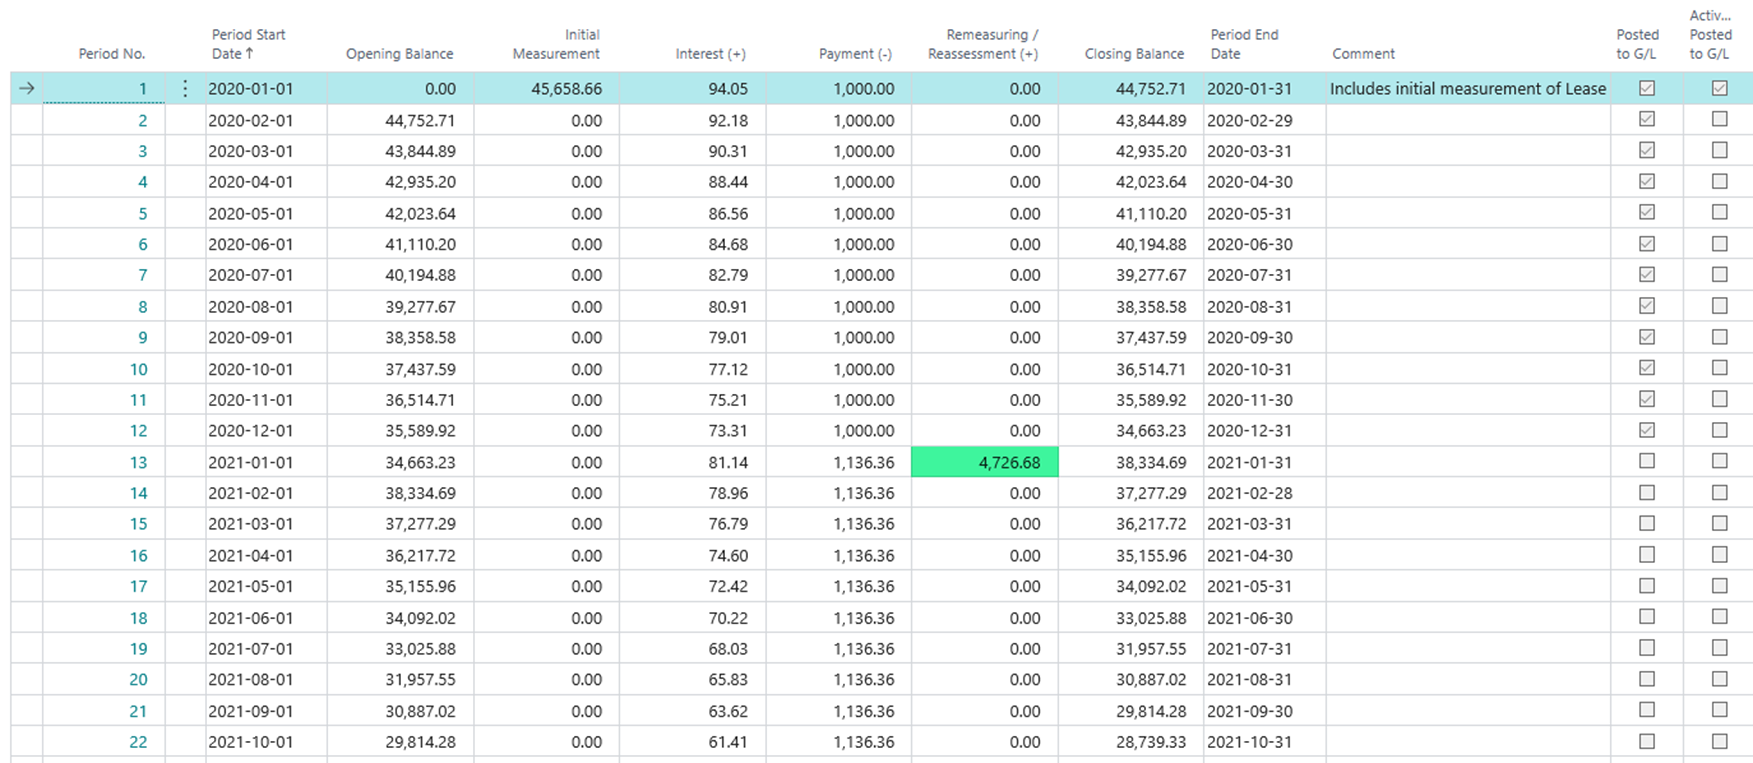
Task: Open period number 22 link
Action: (138, 743)
